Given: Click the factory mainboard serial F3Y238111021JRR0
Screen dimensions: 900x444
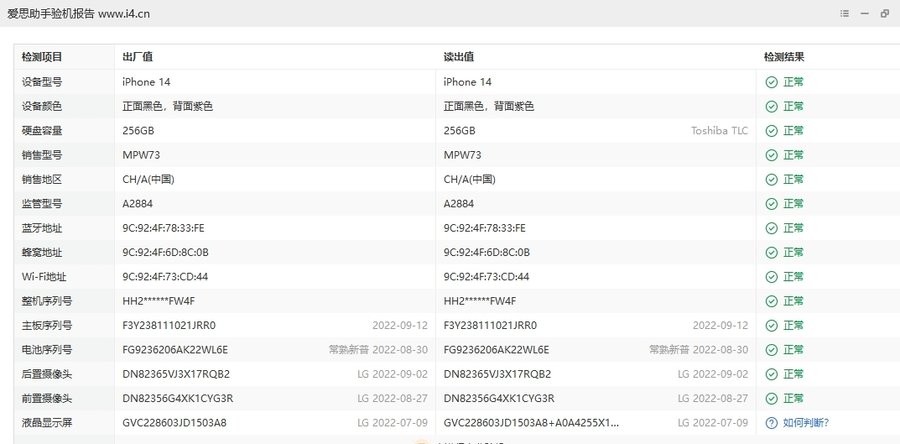Looking at the screenshot, I should 169,325.
